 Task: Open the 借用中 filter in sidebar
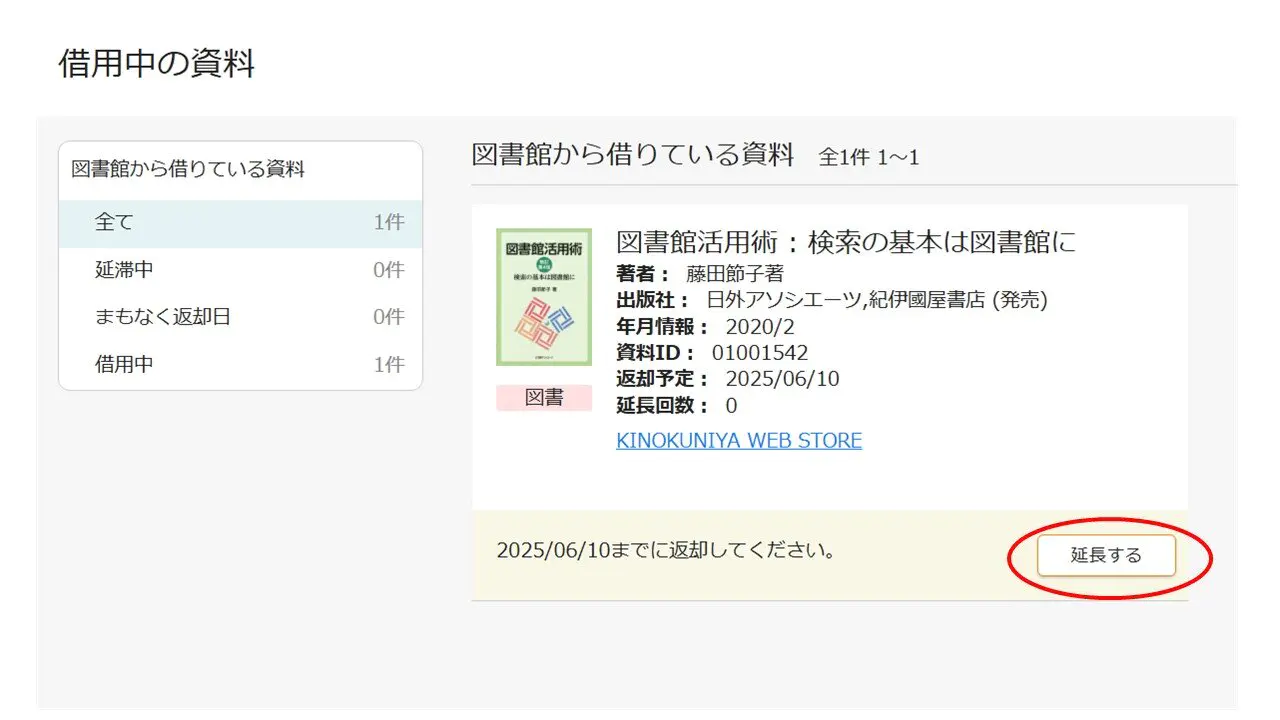point(124,364)
